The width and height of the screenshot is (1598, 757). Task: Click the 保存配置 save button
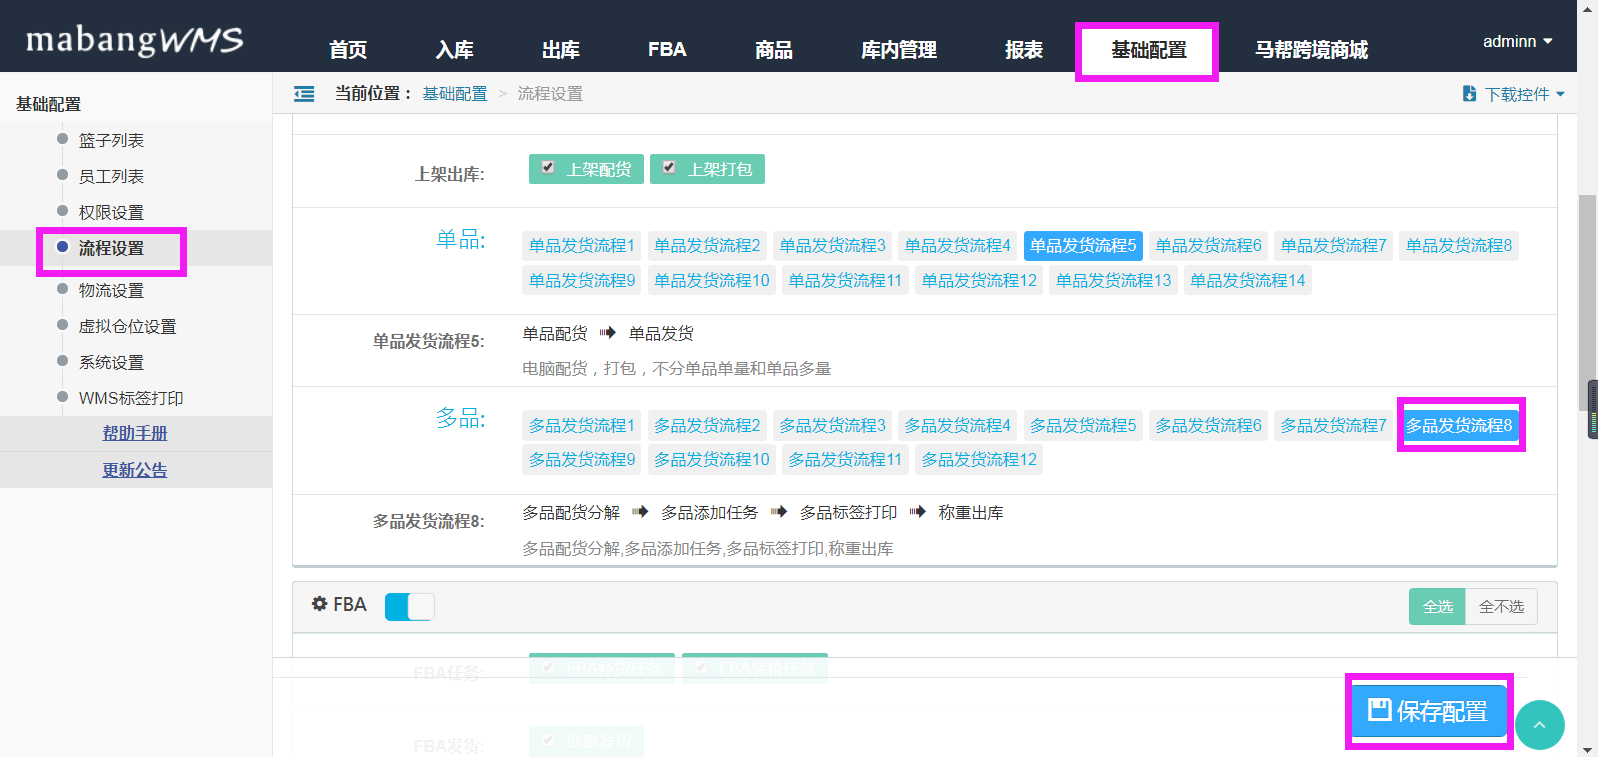[x=1428, y=711]
